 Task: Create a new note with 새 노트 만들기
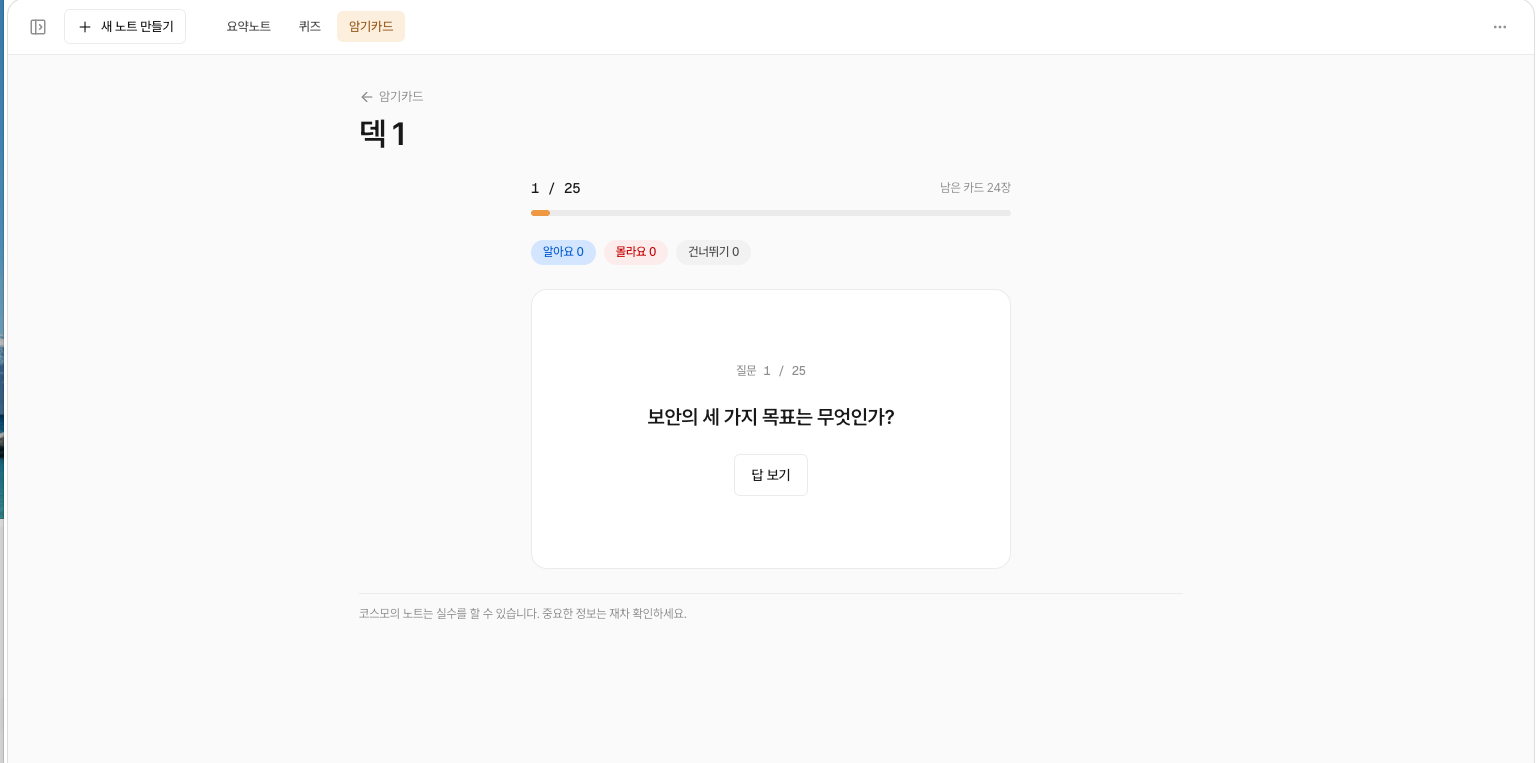click(125, 27)
